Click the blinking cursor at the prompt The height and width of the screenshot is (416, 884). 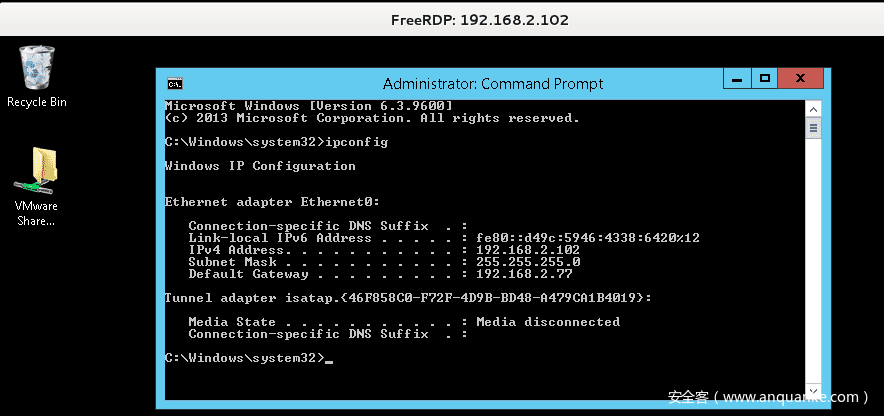[x=328, y=359]
